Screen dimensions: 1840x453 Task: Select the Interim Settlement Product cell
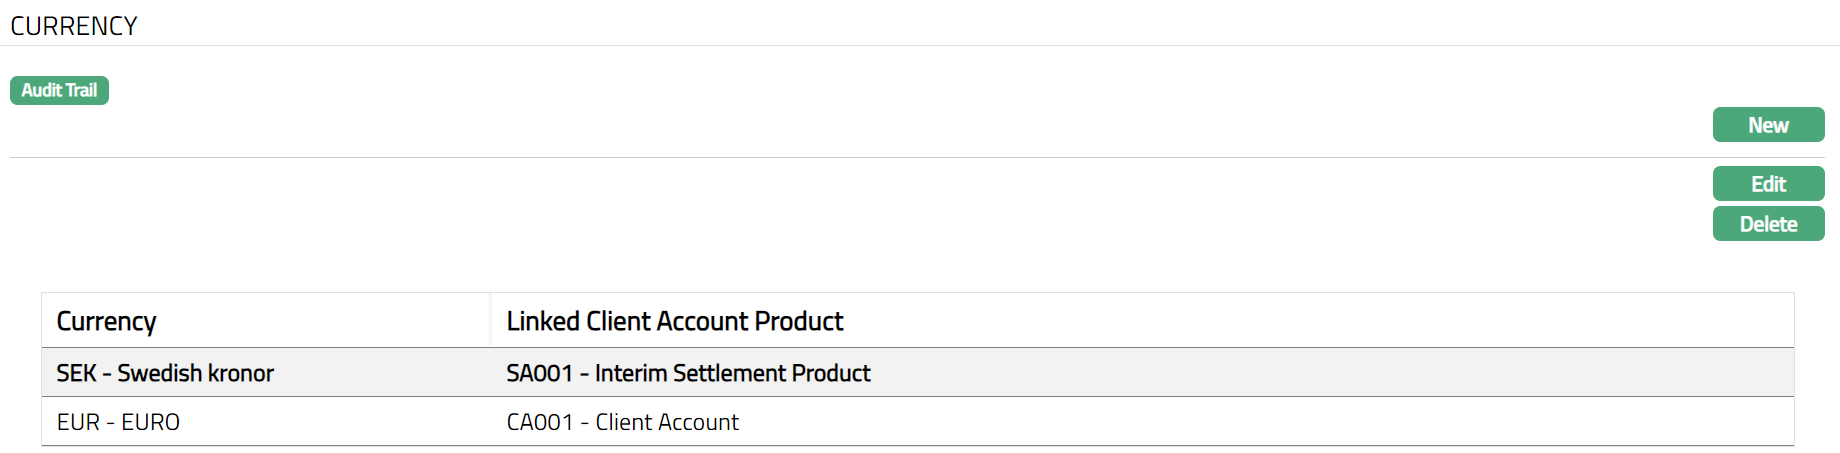pyautogui.click(x=688, y=373)
